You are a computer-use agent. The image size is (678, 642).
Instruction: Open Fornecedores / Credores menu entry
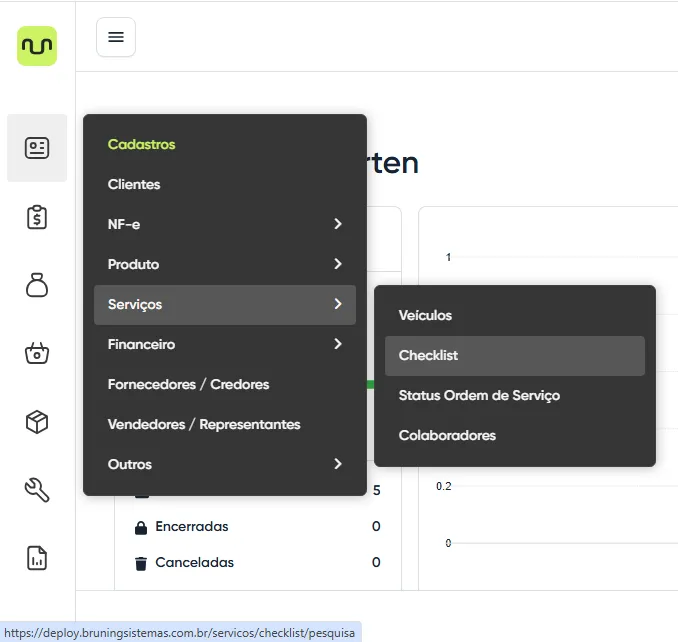188,384
